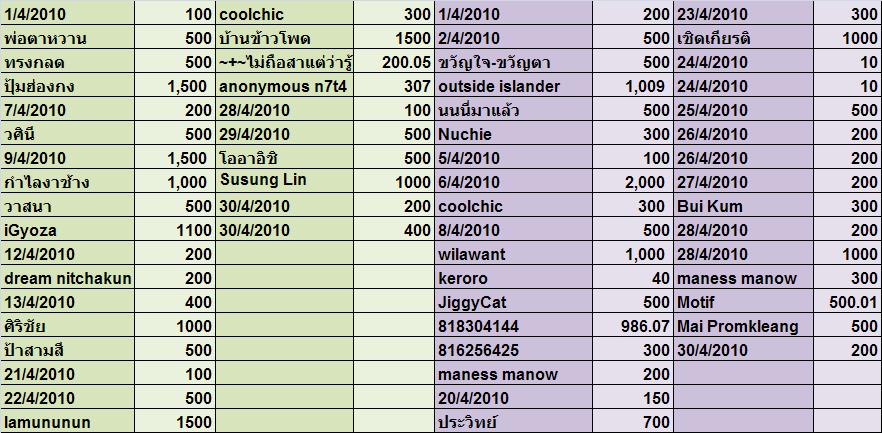Click the 'anonymous n7t4' cell
The image size is (882, 433).
[x=284, y=86]
